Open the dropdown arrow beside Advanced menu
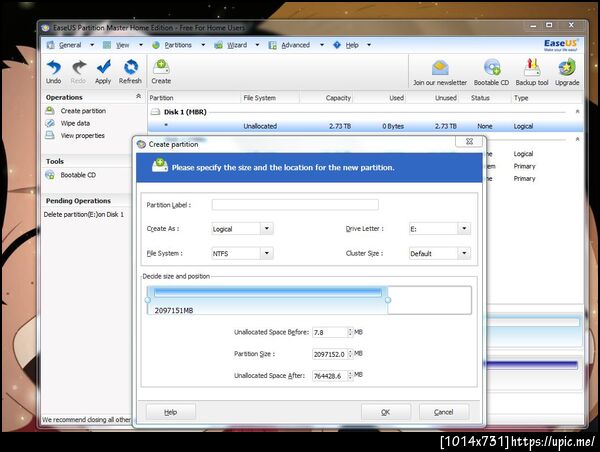600x452 pixels. tap(322, 45)
